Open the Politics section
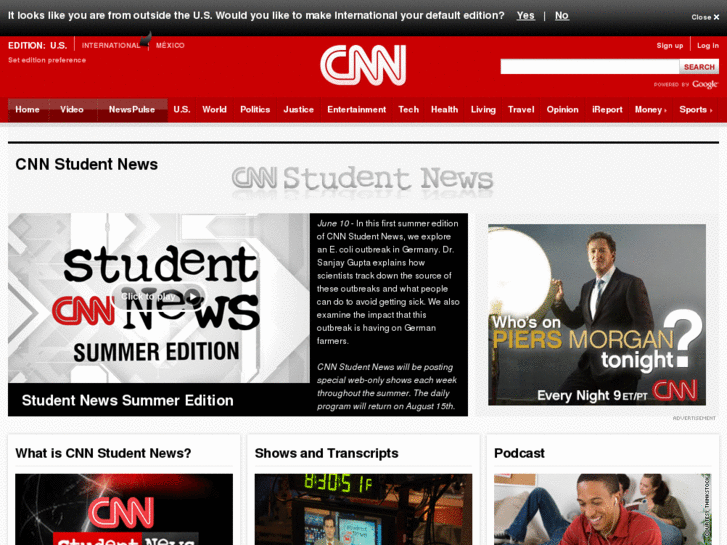This screenshot has height=545, width=727. click(255, 110)
